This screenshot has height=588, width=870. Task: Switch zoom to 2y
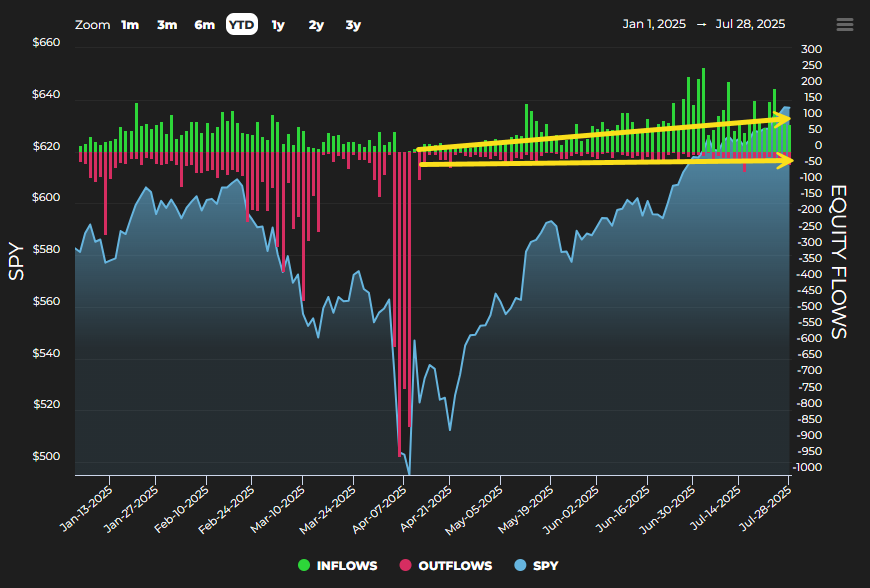pos(316,25)
